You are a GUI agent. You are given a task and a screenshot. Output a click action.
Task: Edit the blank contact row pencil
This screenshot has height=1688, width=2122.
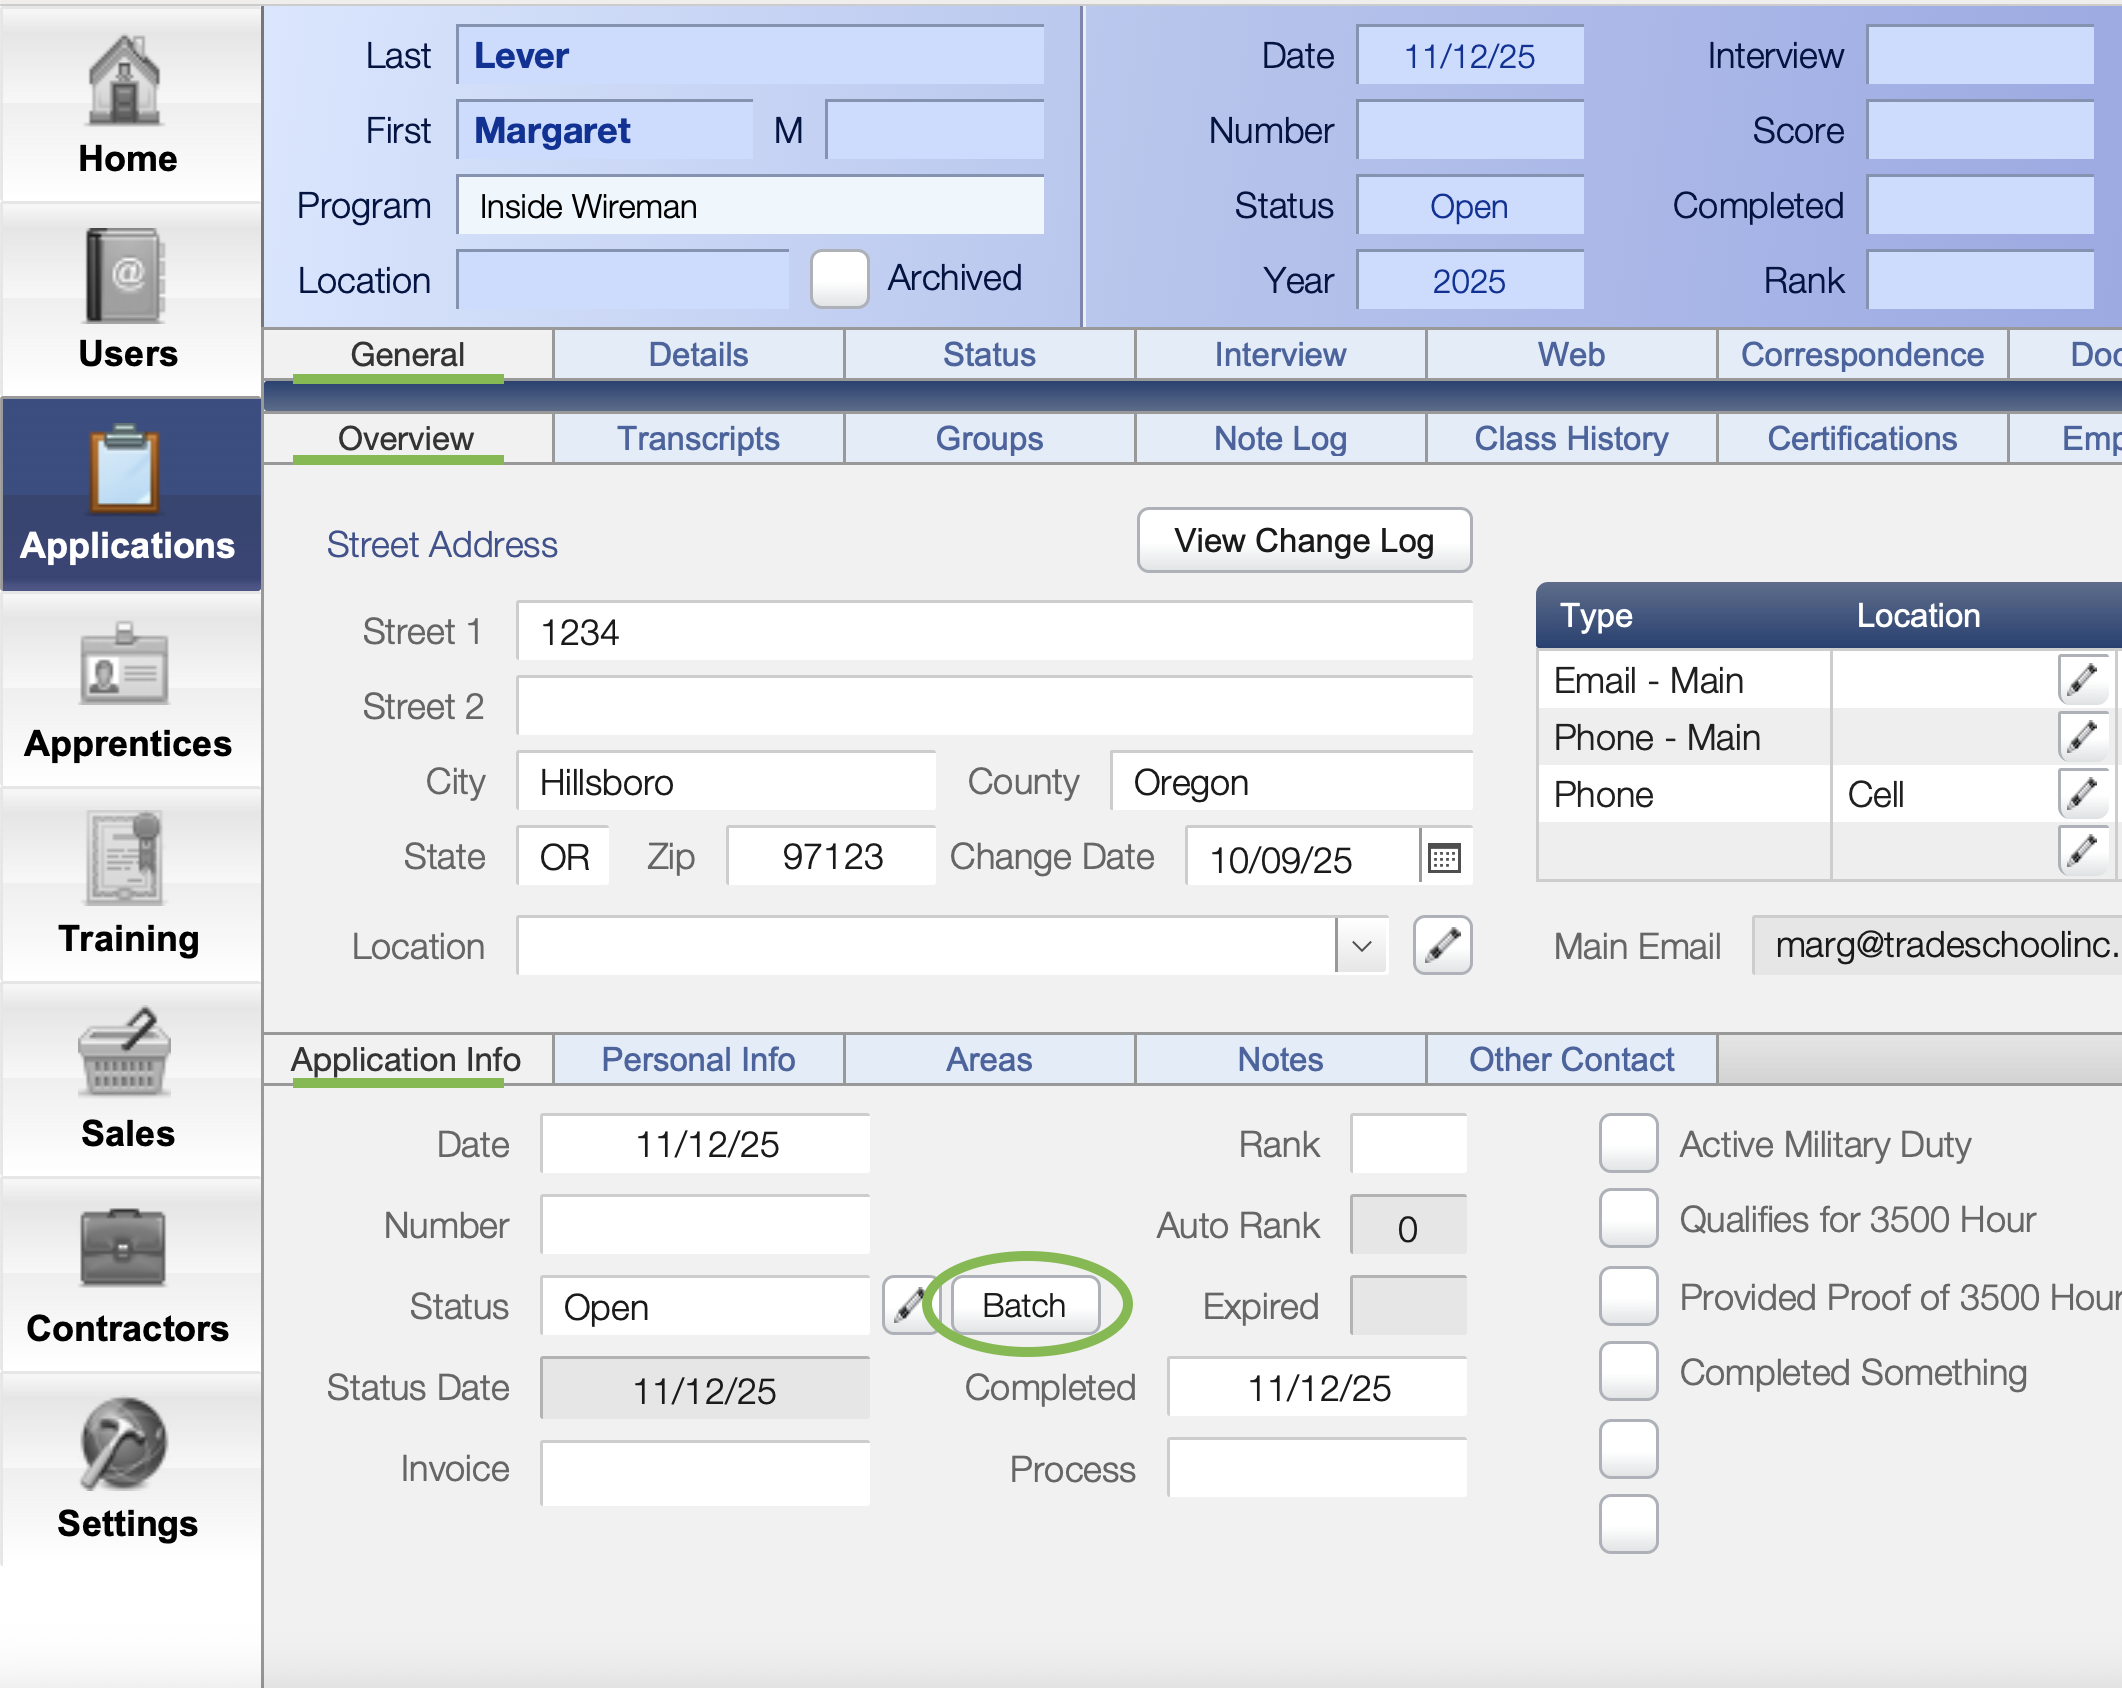(x=2084, y=851)
